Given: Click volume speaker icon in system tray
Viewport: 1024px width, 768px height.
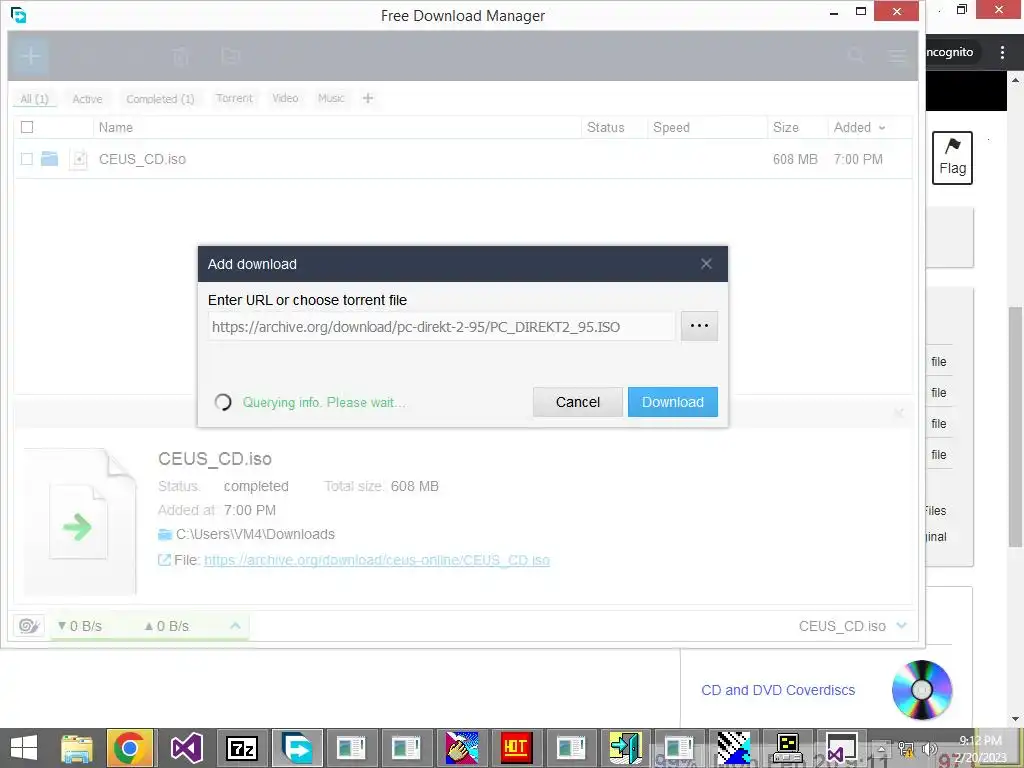Looking at the screenshot, I should pyautogui.click(x=929, y=749).
